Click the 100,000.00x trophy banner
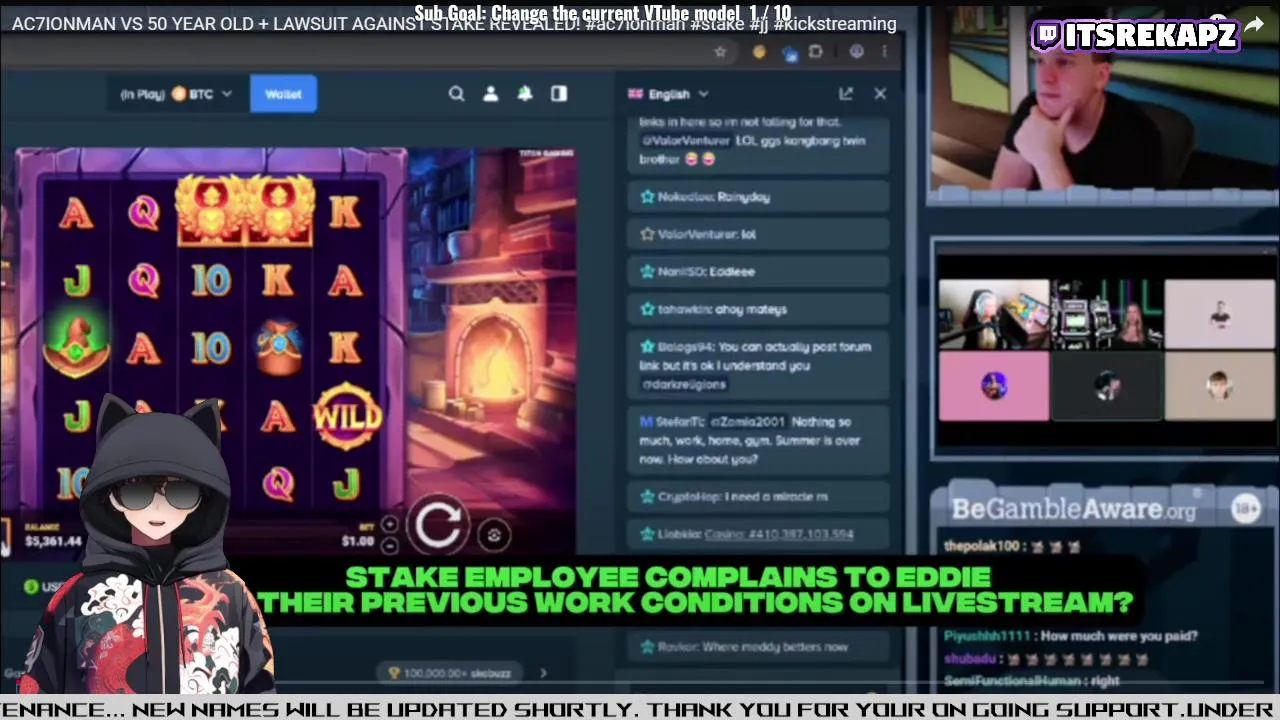Viewport: 1280px width, 720px height. [450, 673]
